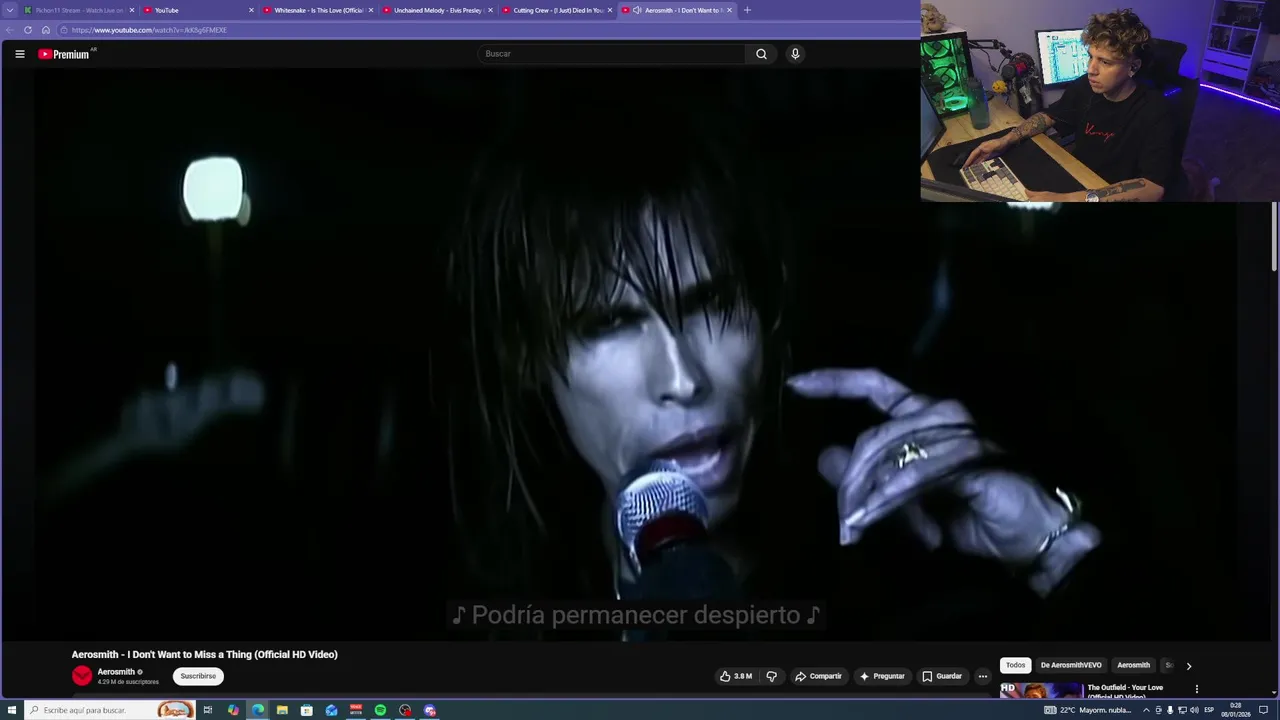
Task: Like the video with the 3.8 M thumbs-up
Action: coord(736,676)
